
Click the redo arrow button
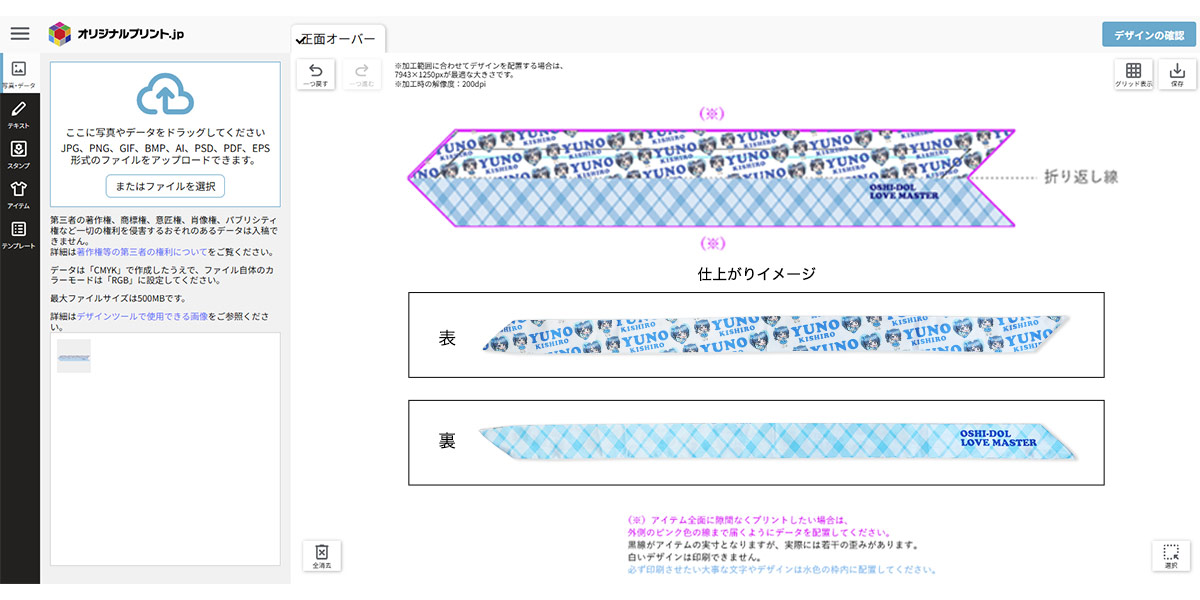pyautogui.click(x=362, y=75)
